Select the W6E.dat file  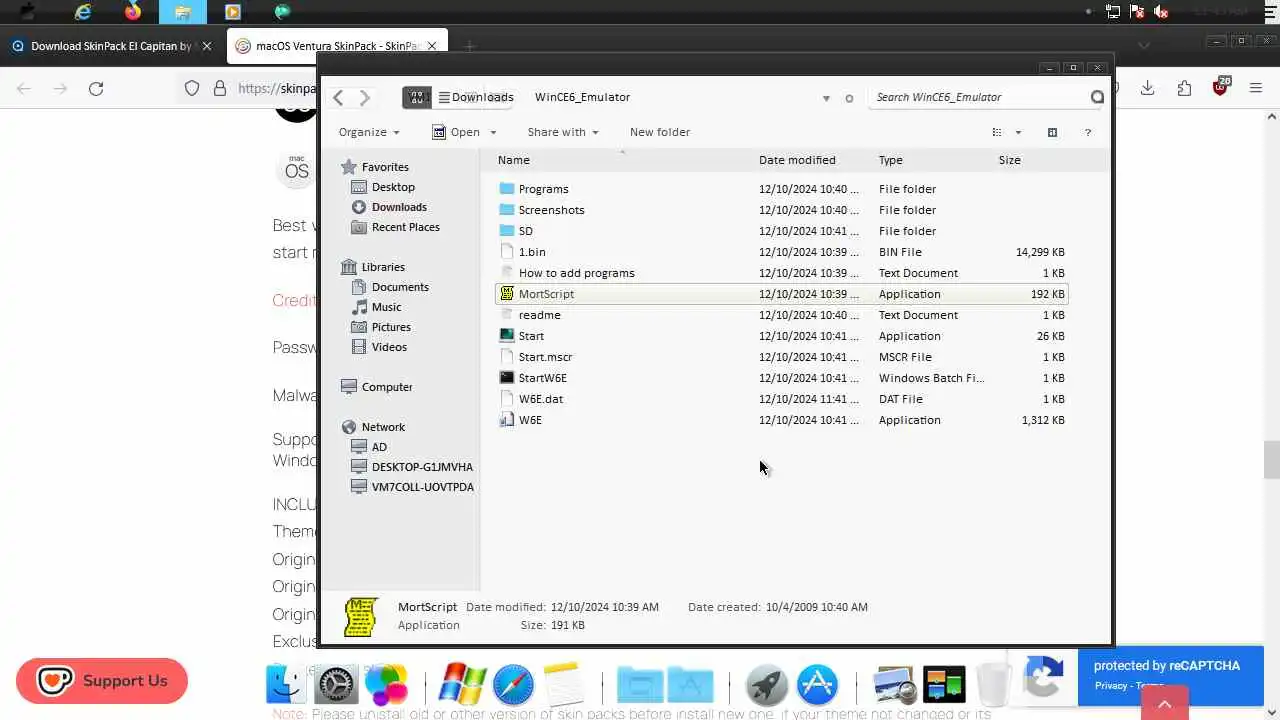540,399
